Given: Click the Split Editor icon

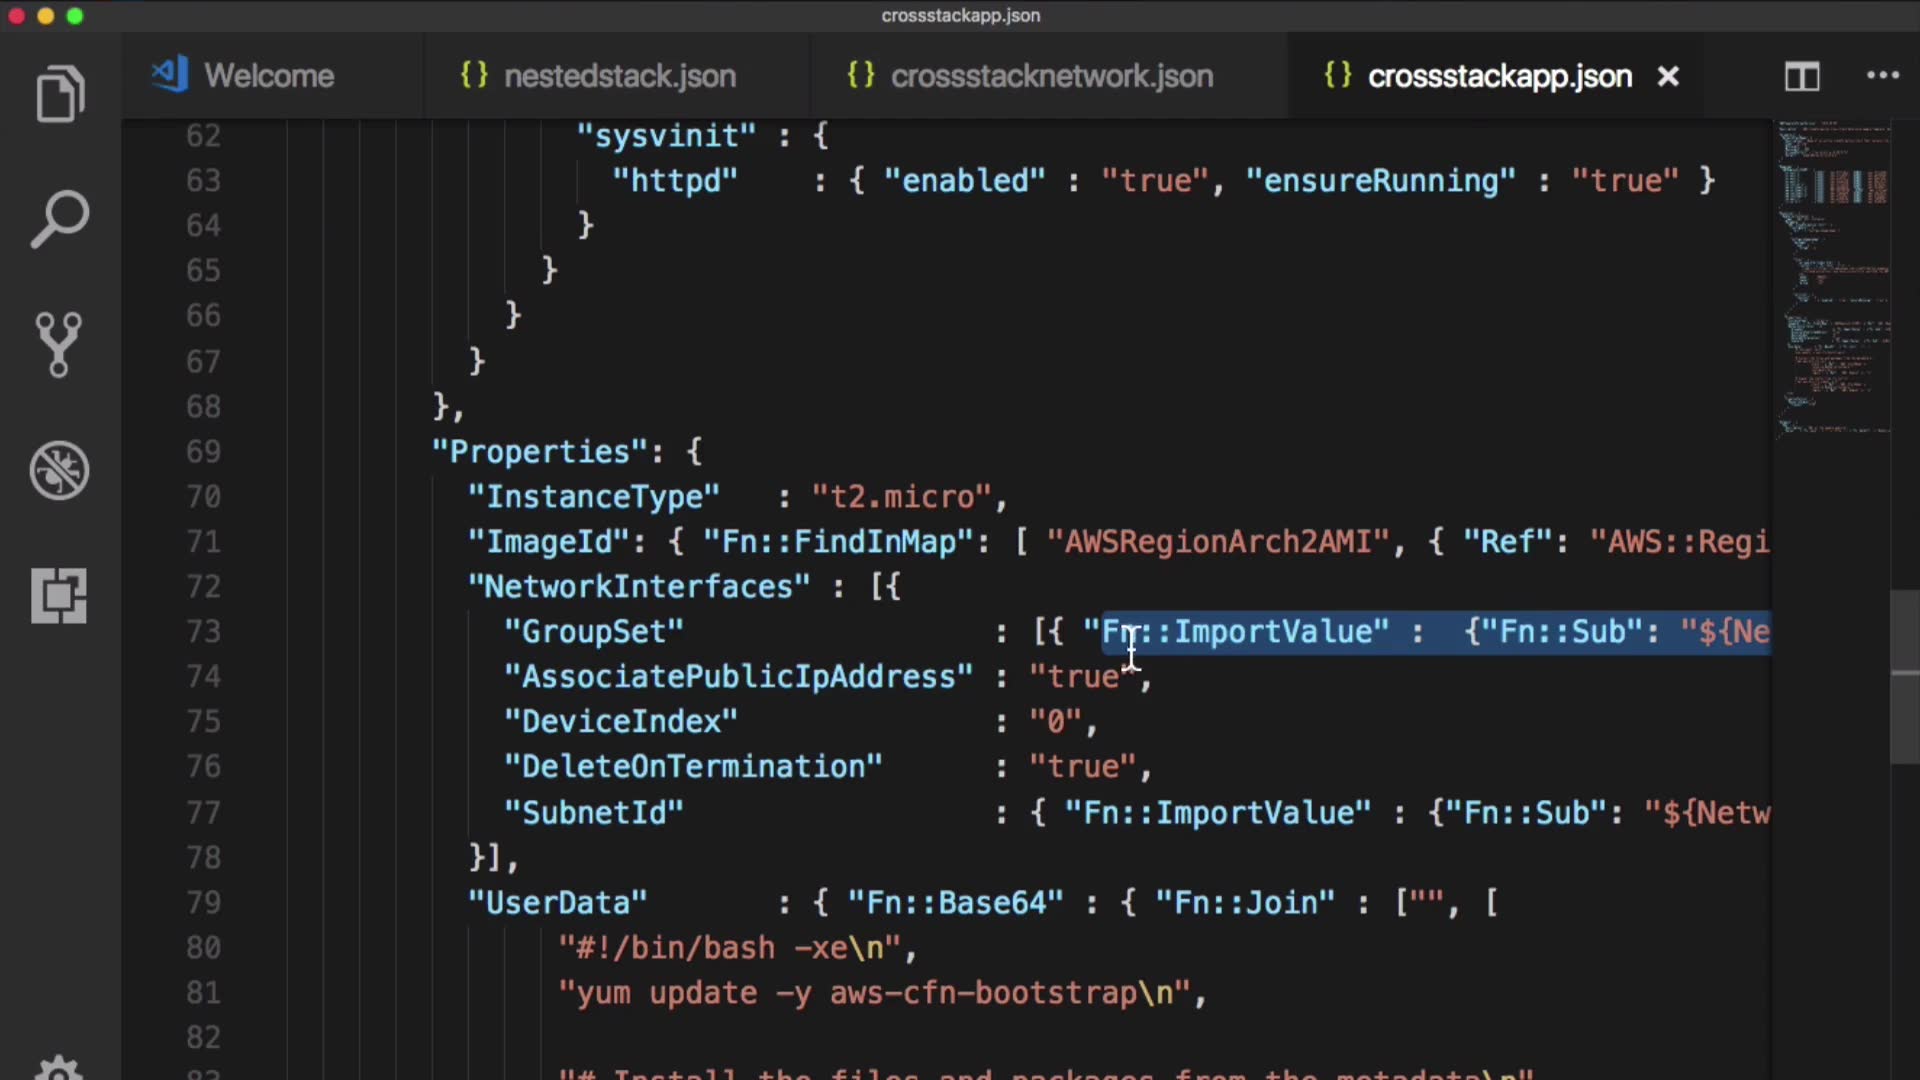Looking at the screenshot, I should tap(1802, 76).
